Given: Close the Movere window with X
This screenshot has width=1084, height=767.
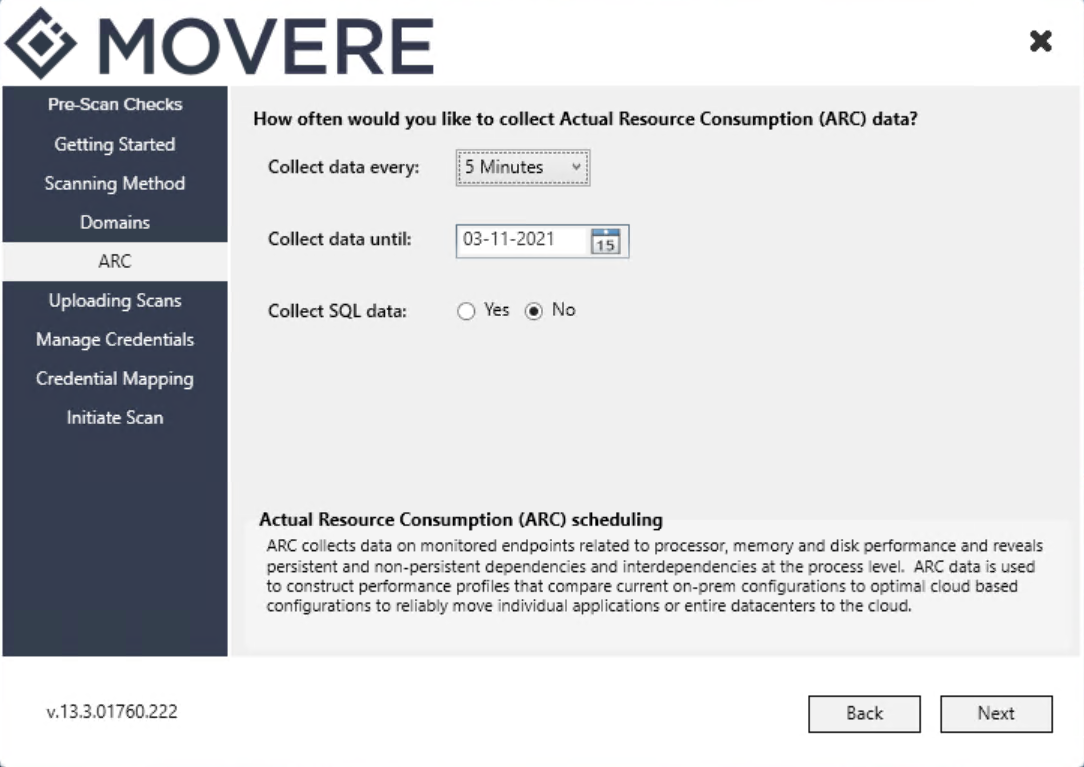Looking at the screenshot, I should click(x=1040, y=41).
